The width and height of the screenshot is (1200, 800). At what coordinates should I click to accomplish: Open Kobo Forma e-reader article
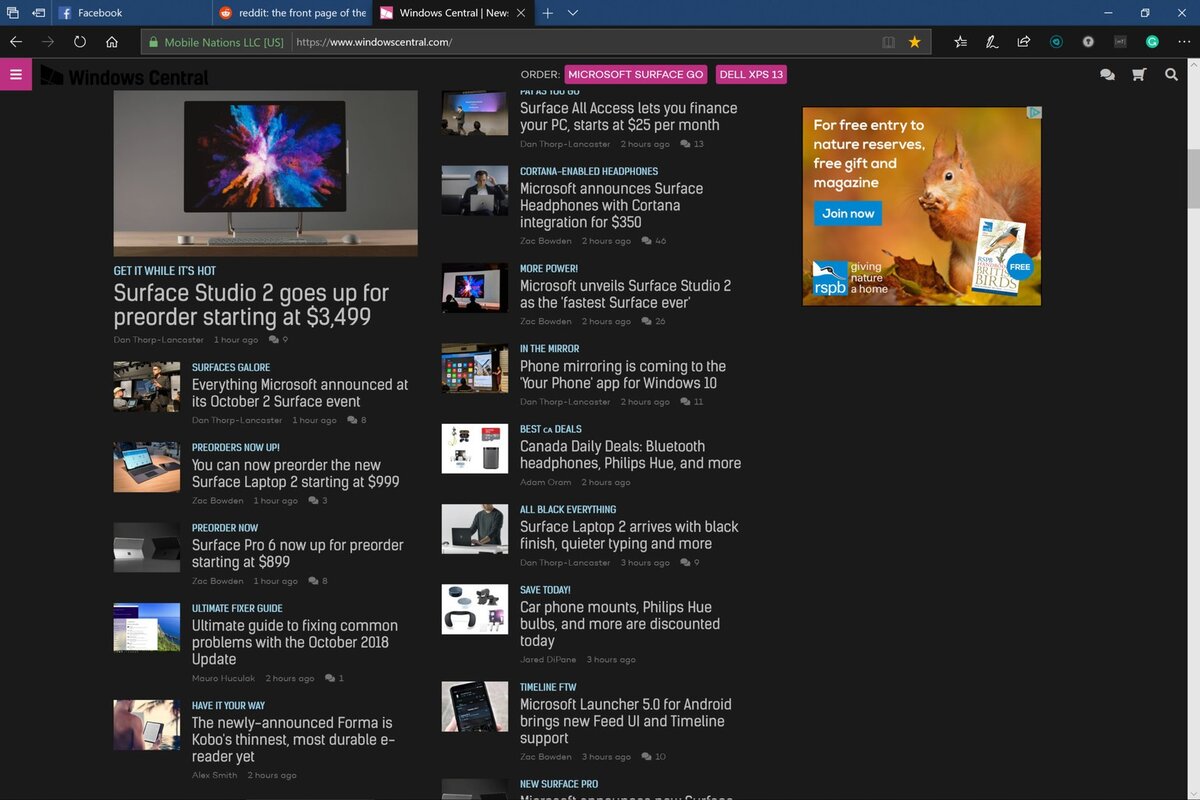coord(294,739)
